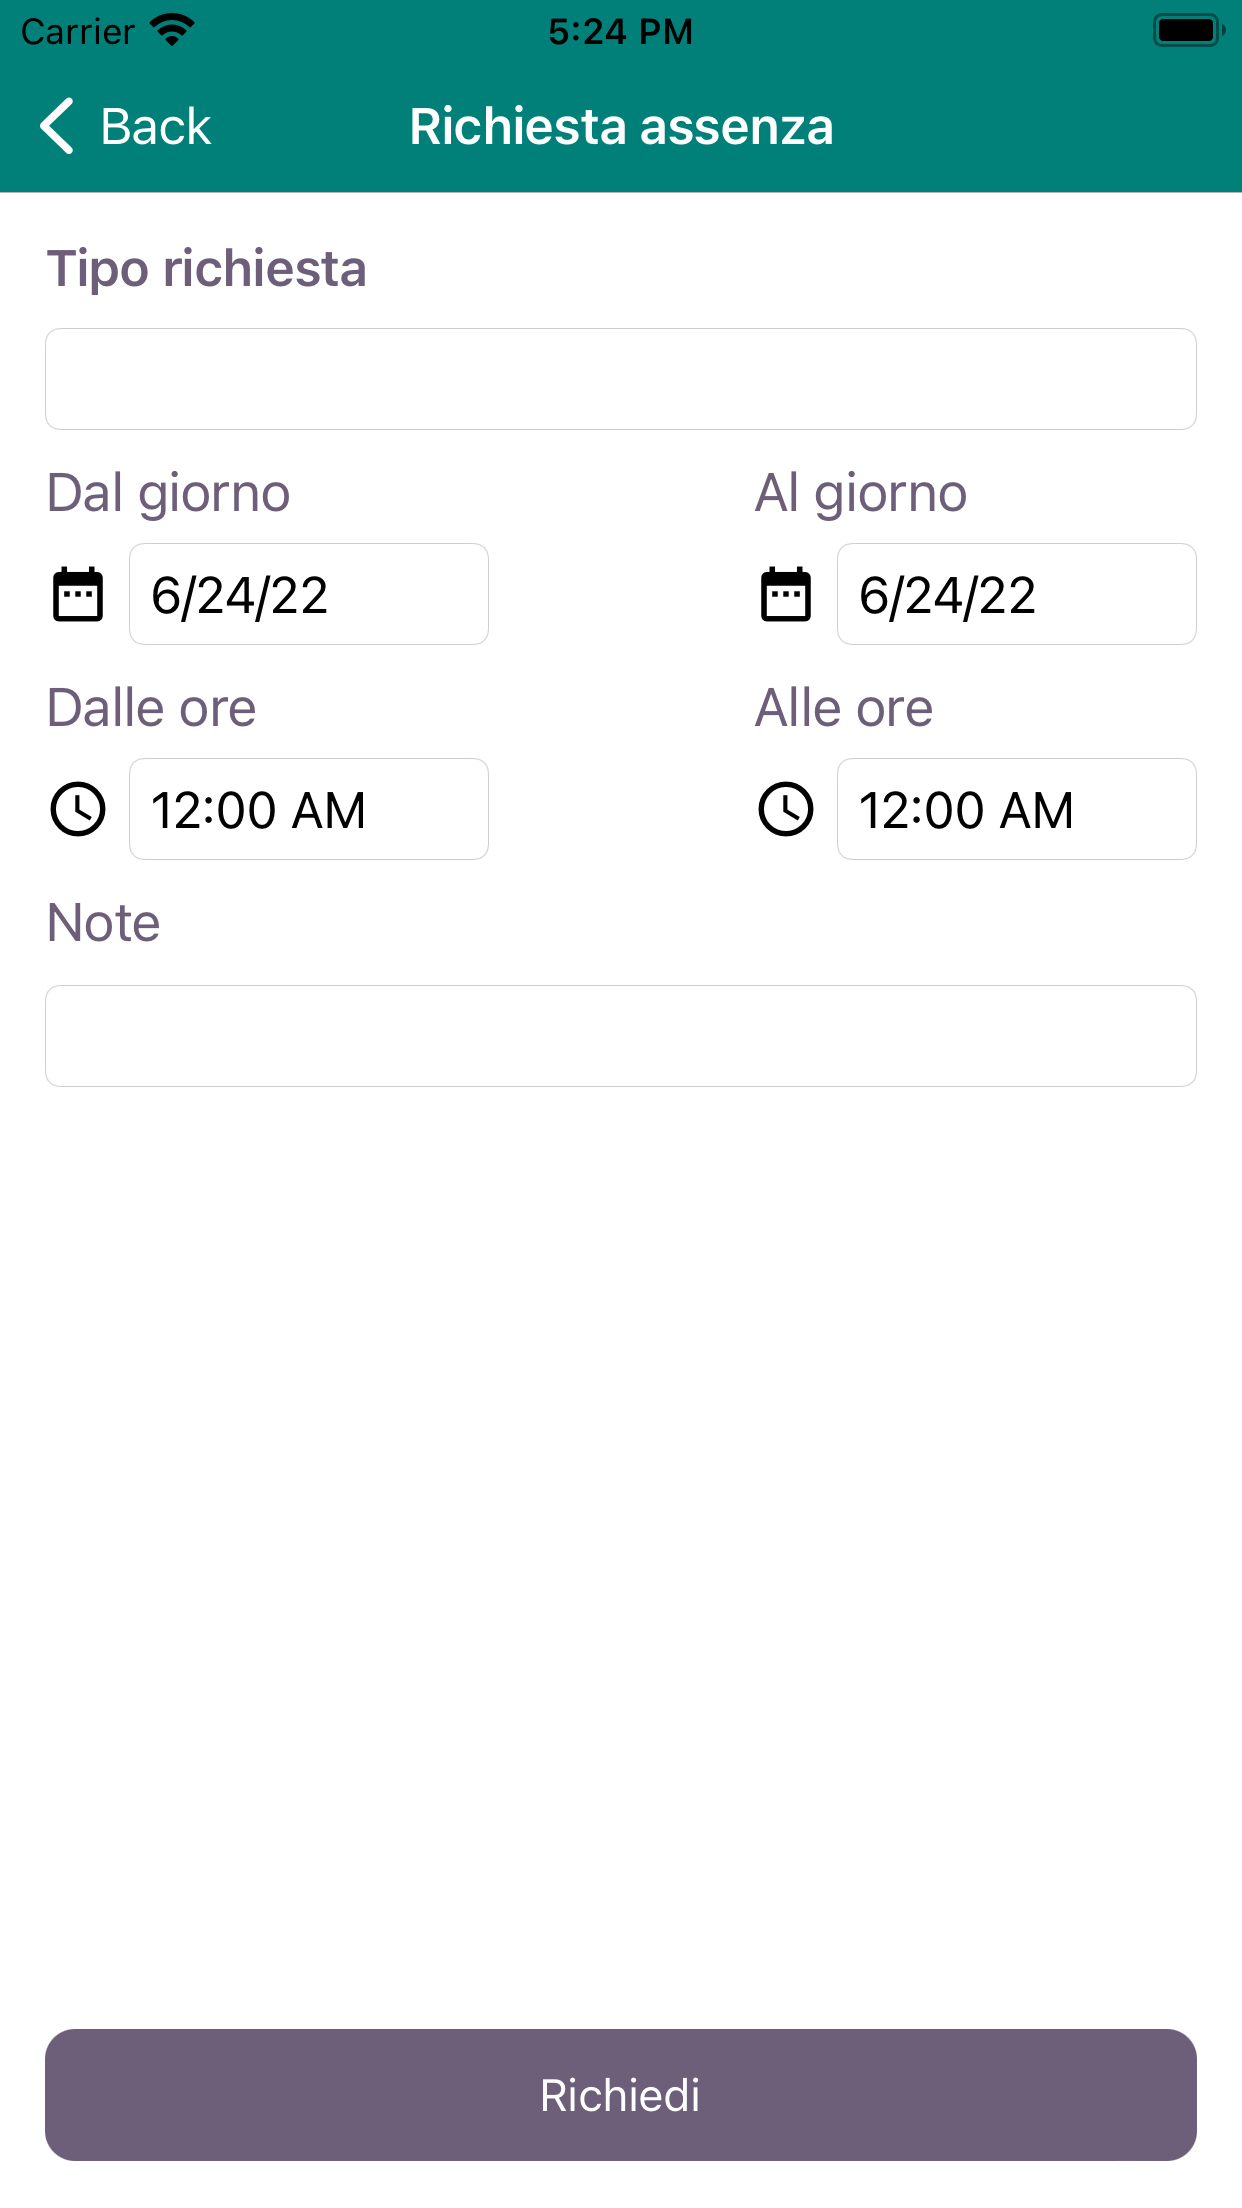Focus the Note text field
Viewport: 1242px width, 2208px height.
(621, 1036)
